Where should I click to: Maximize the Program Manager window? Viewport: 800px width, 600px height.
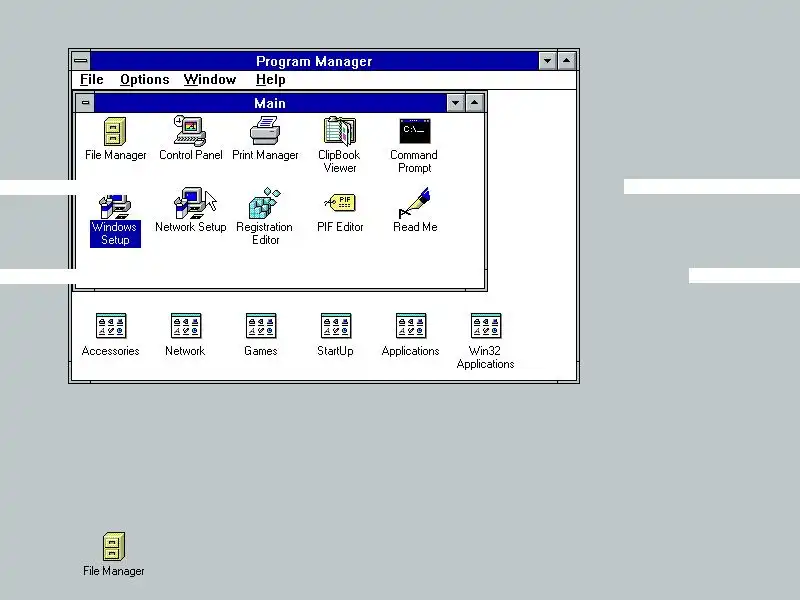coord(566,61)
